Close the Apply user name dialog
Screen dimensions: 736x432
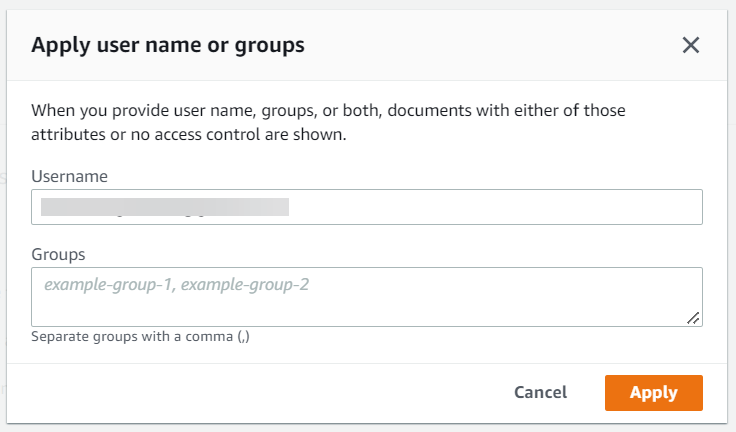(690, 45)
